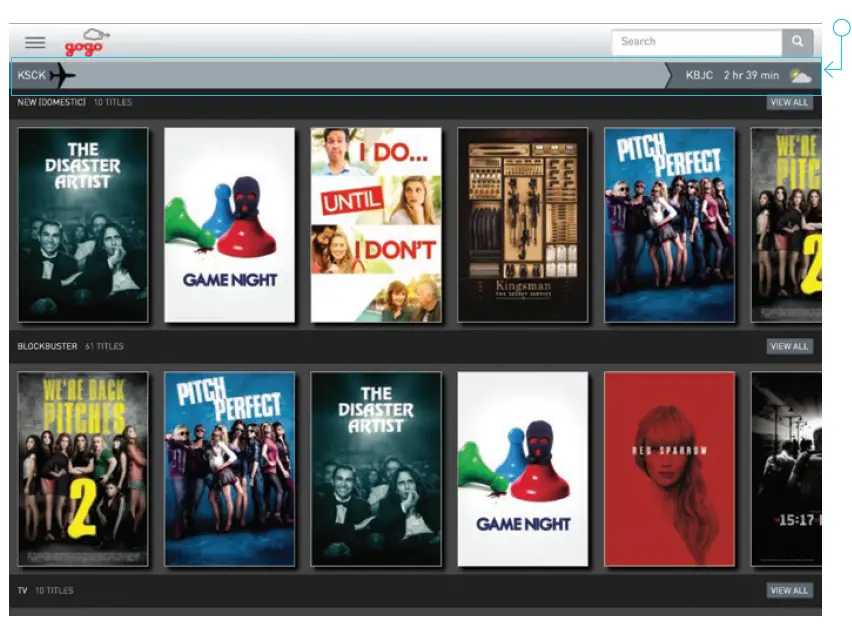Viewport: 852px width, 636px height.
Task: Click the 2 hr 39 min remaining time
Action: point(751,75)
